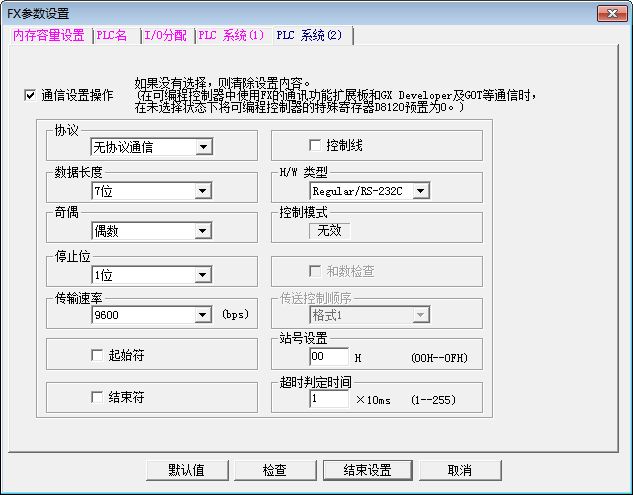633x495 pixels.
Task: Select the PLC 系统(1) tab
Action: tap(231, 35)
